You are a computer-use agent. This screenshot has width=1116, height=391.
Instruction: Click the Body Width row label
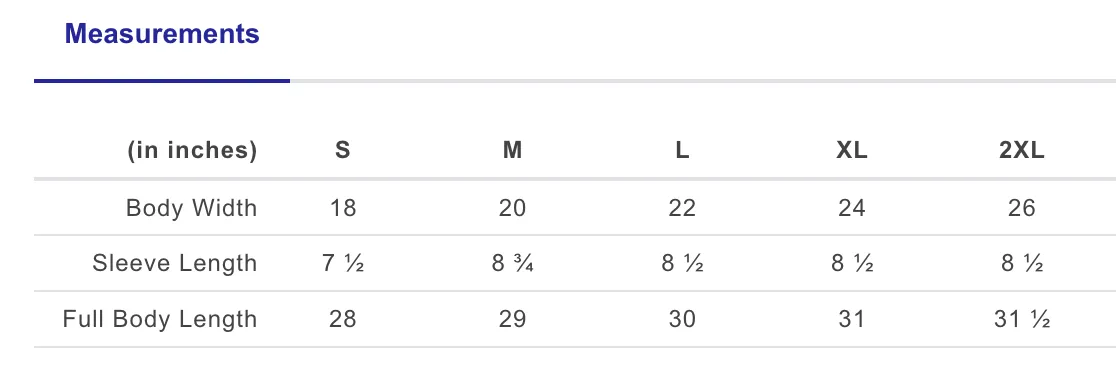191,208
